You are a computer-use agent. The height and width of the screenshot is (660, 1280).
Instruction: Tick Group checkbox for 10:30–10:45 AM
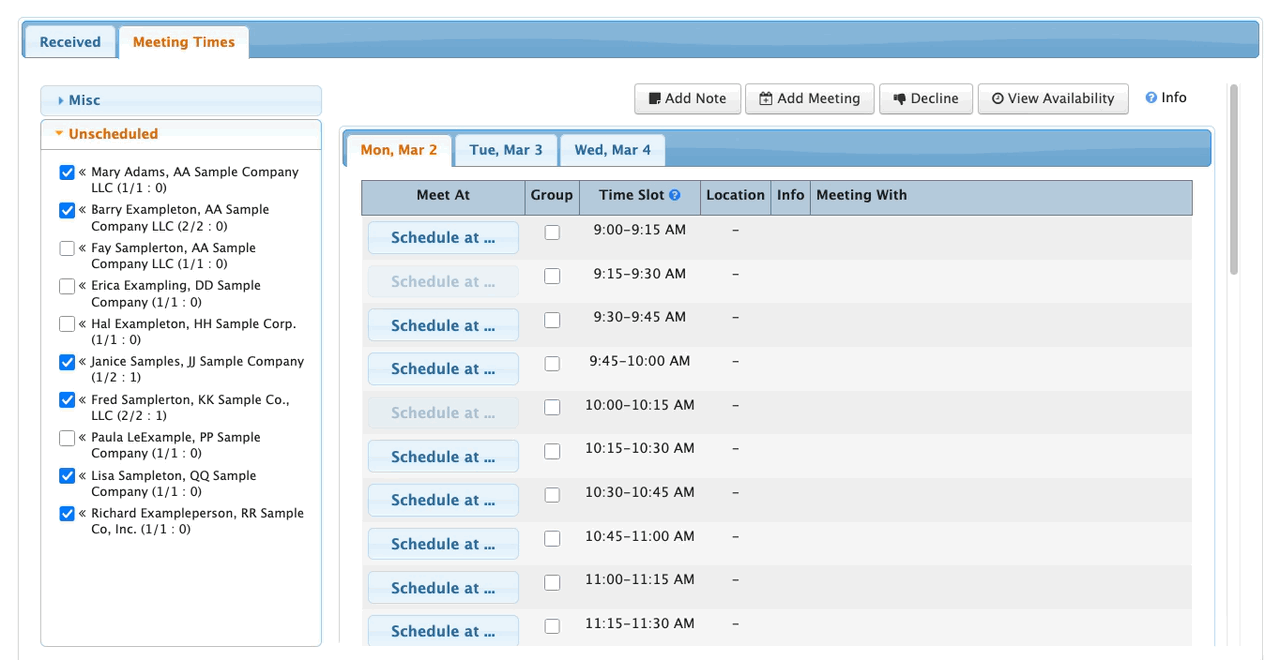pos(552,495)
